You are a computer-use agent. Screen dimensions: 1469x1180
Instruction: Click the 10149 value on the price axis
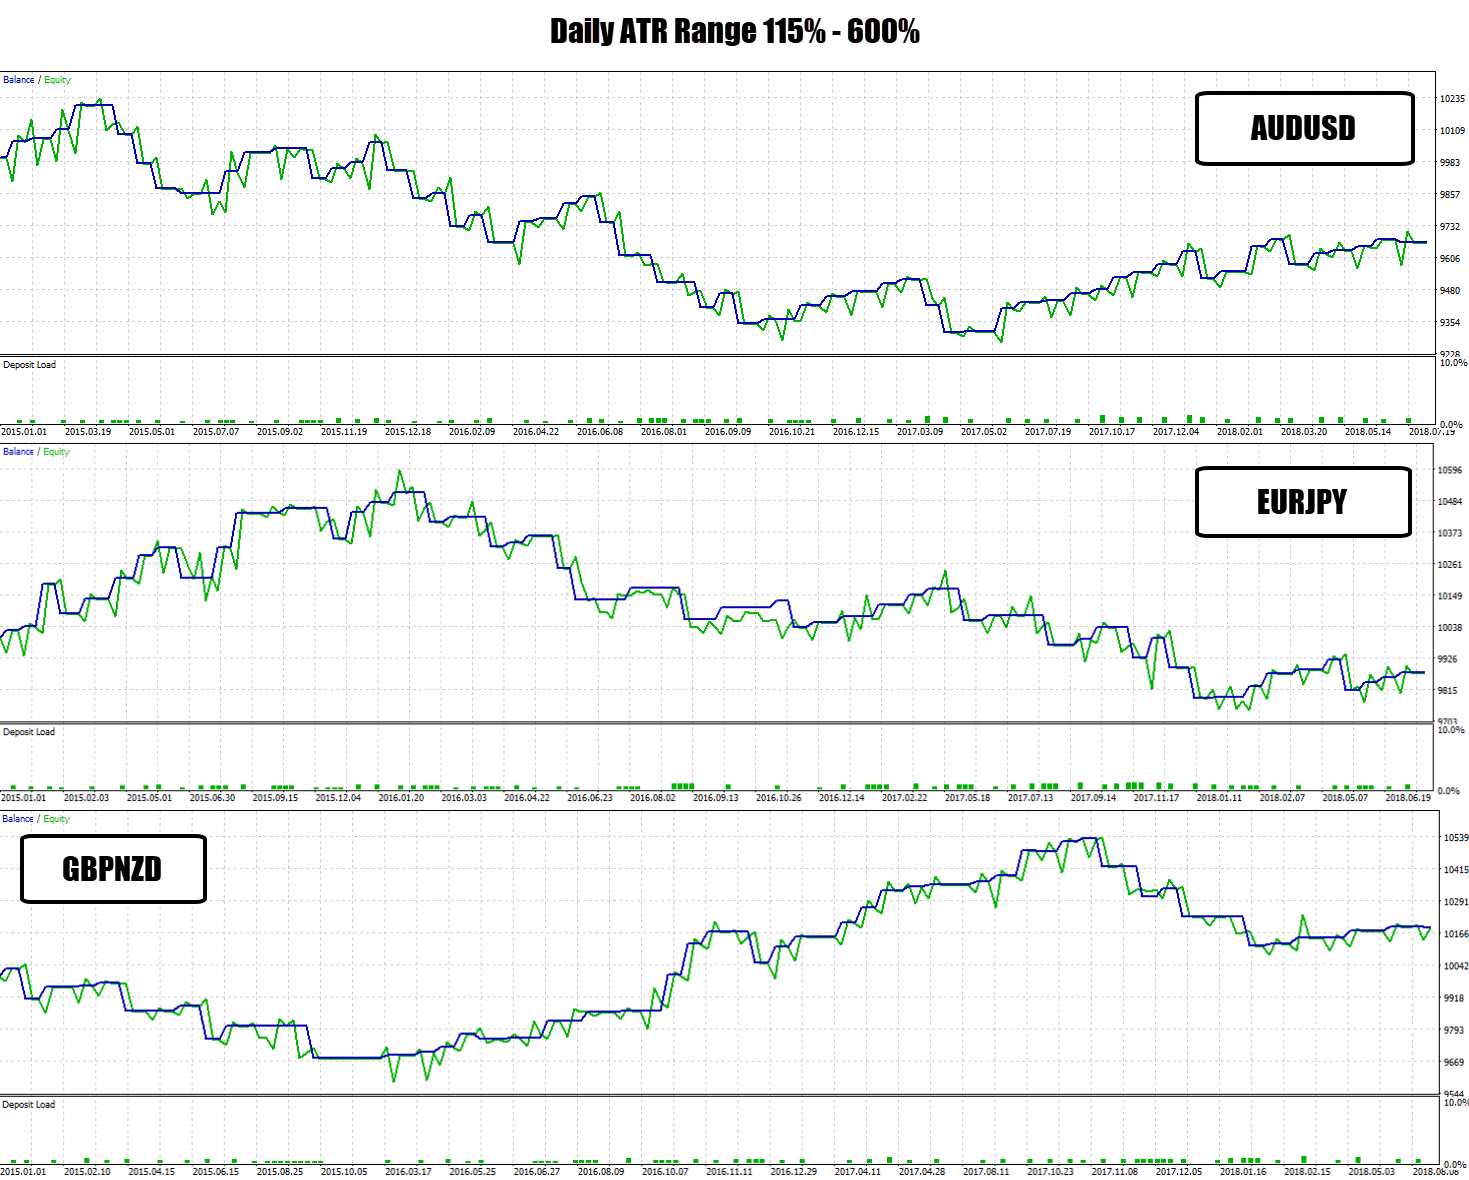(x=1450, y=596)
